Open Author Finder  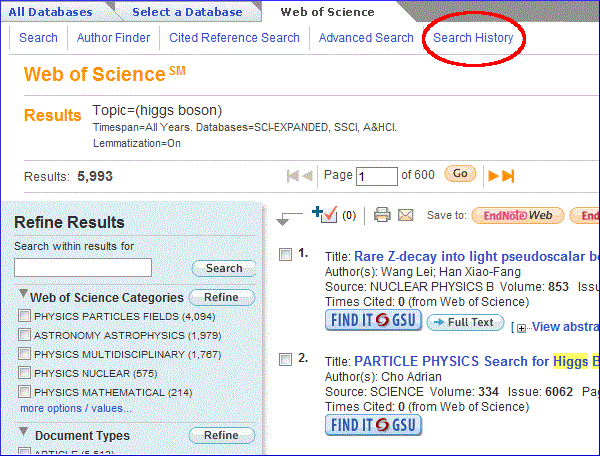pos(113,37)
